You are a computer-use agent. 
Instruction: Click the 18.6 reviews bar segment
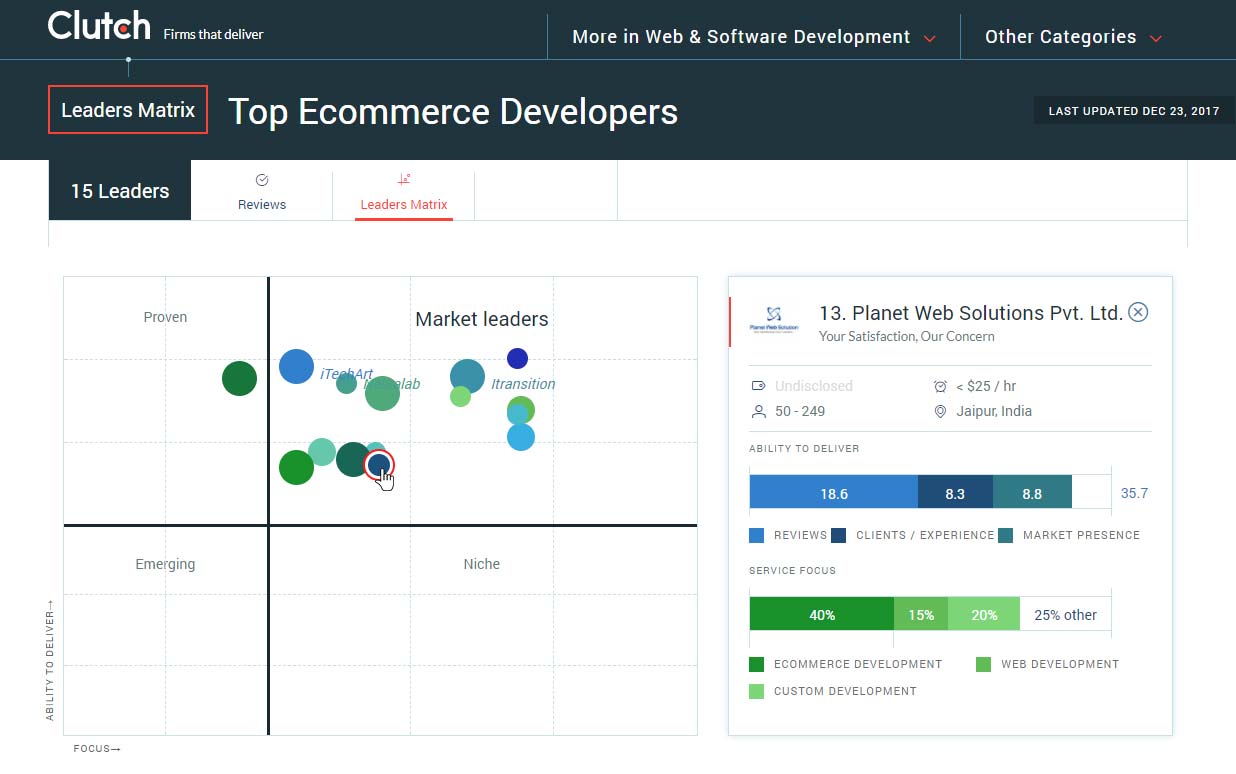(833, 493)
